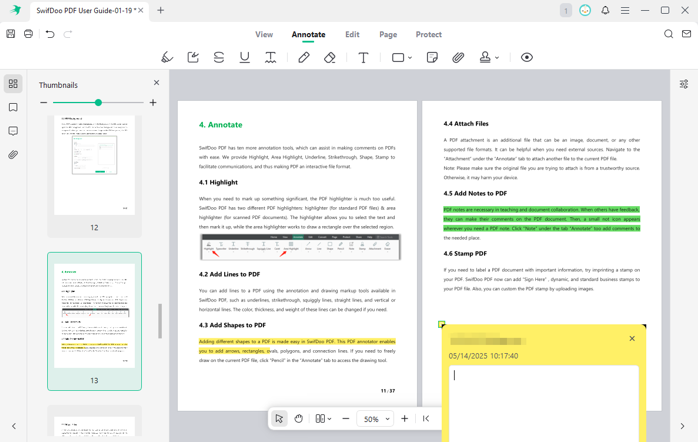Switch to the Protect tab
The height and width of the screenshot is (442, 699).
coord(428,34)
